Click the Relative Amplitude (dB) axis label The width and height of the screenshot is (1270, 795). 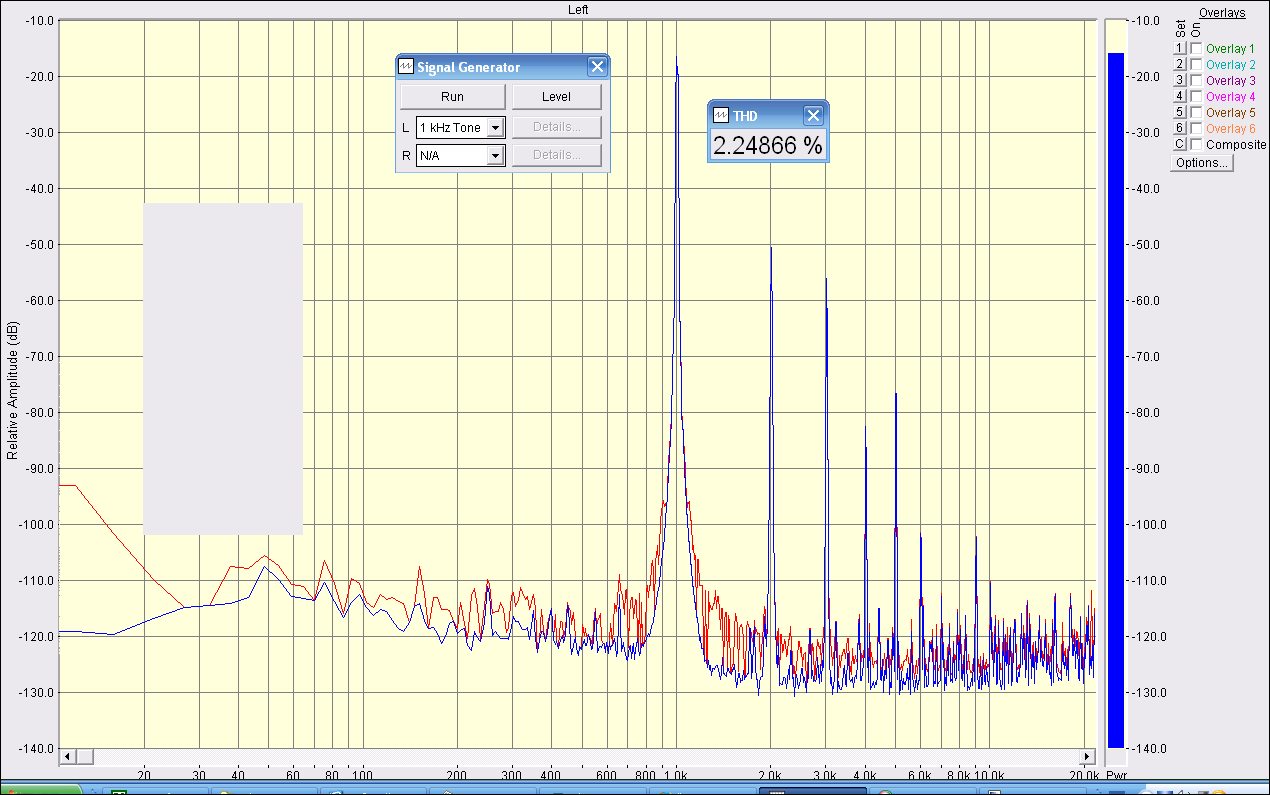[12, 390]
